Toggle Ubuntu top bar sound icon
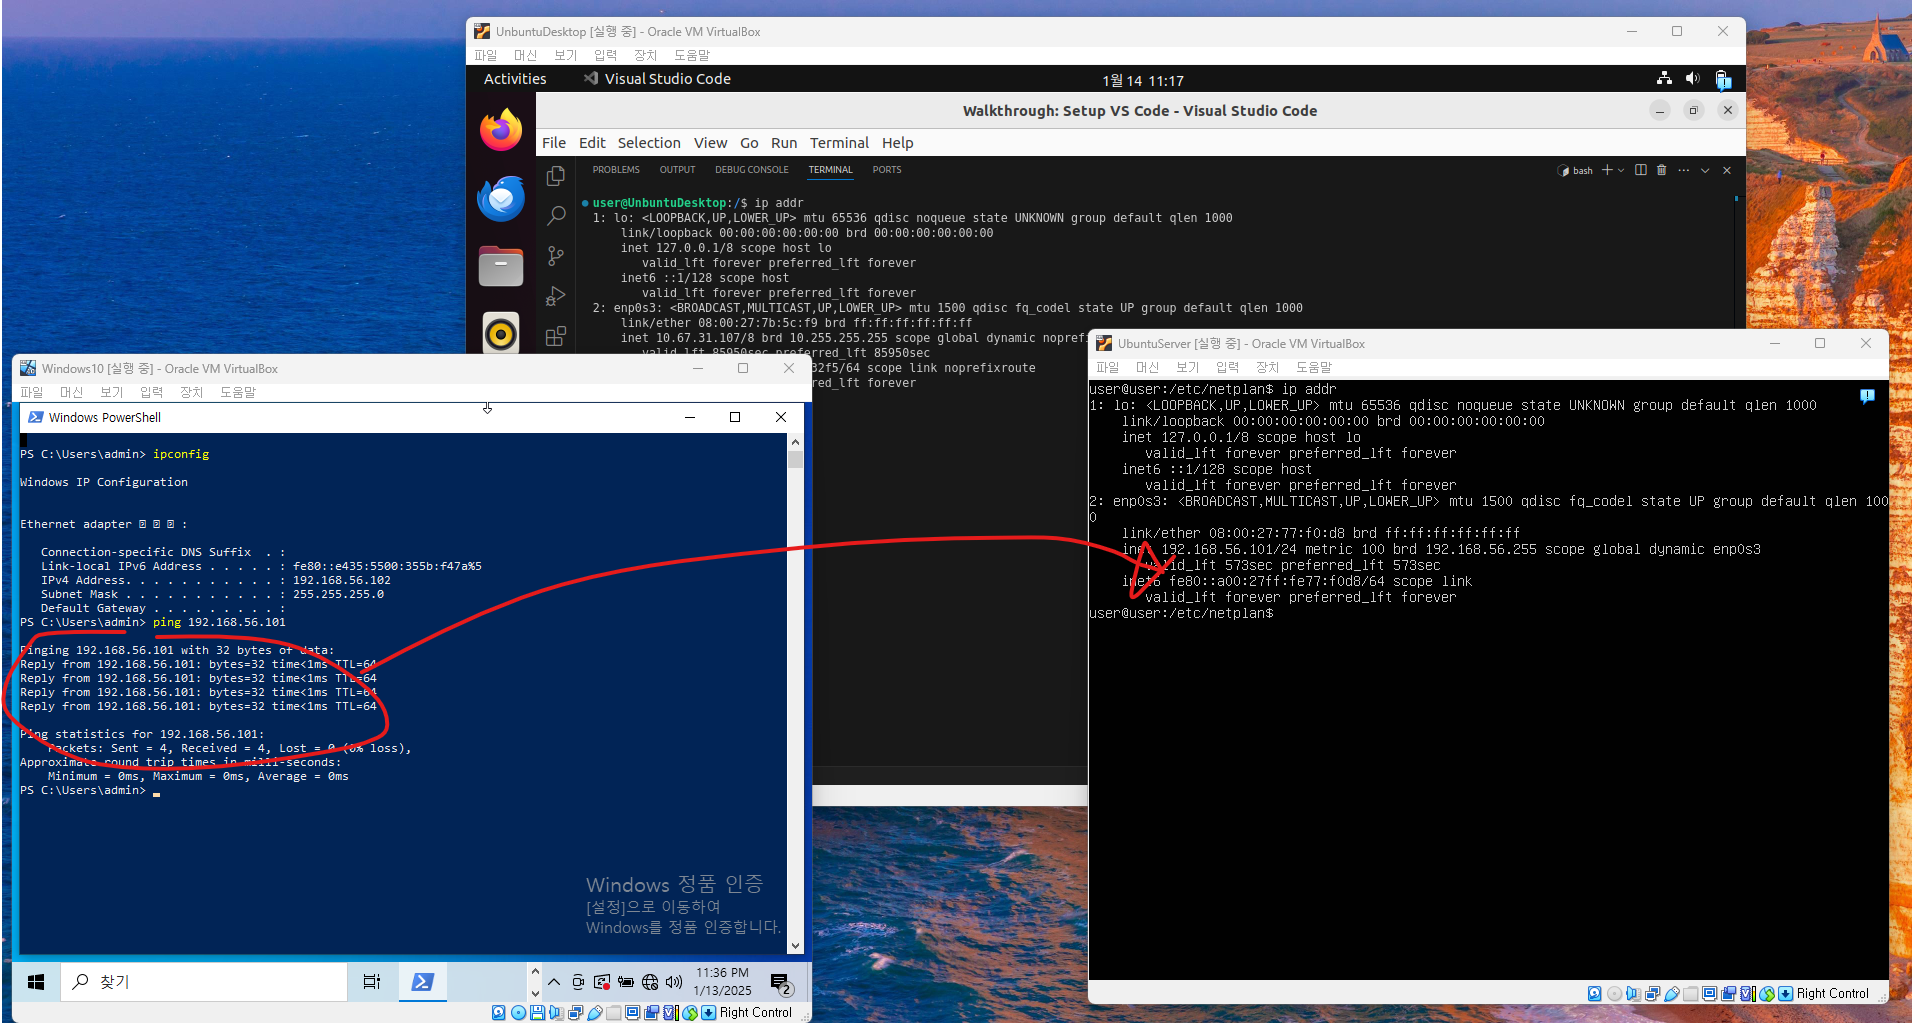This screenshot has width=1912, height=1023. pyautogui.click(x=1692, y=79)
